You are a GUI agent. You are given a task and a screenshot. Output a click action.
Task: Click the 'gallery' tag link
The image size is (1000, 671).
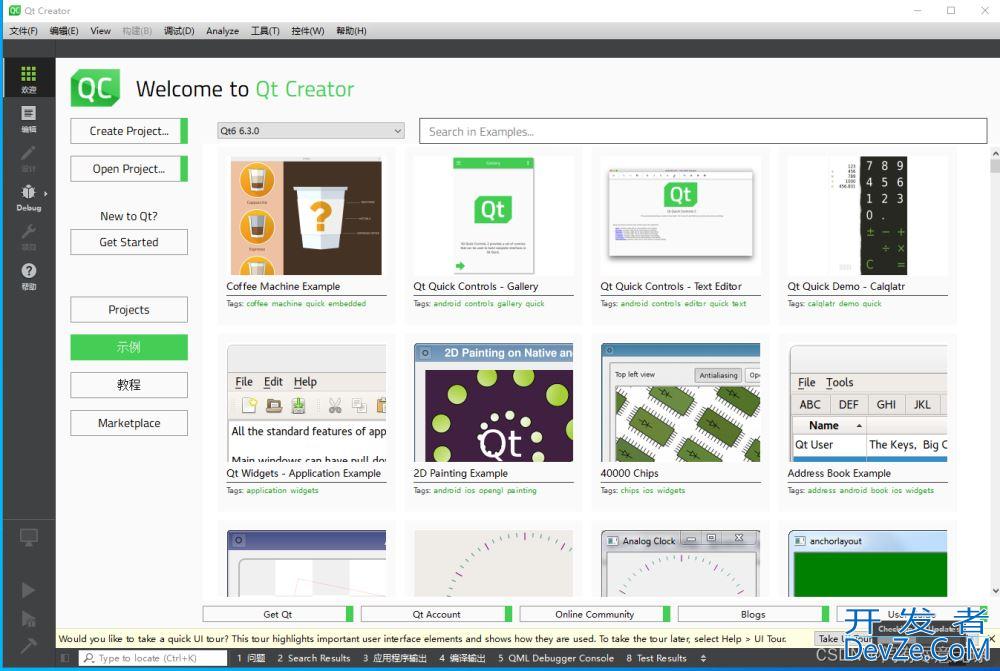(510, 304)
